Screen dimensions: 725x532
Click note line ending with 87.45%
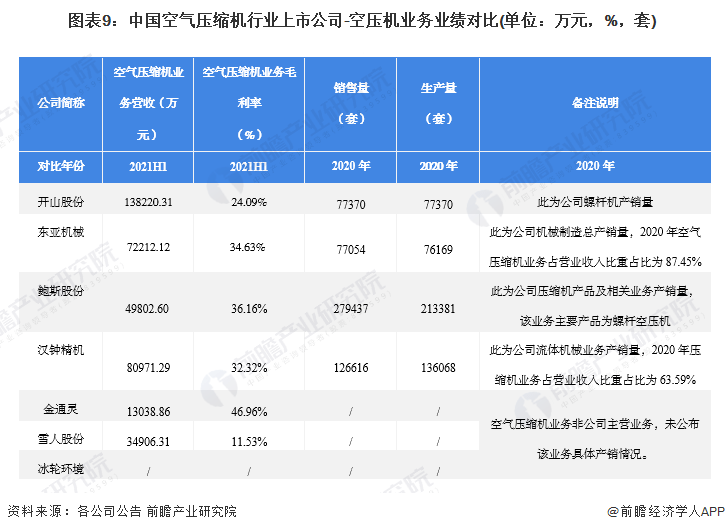click(x=595, y=262)
